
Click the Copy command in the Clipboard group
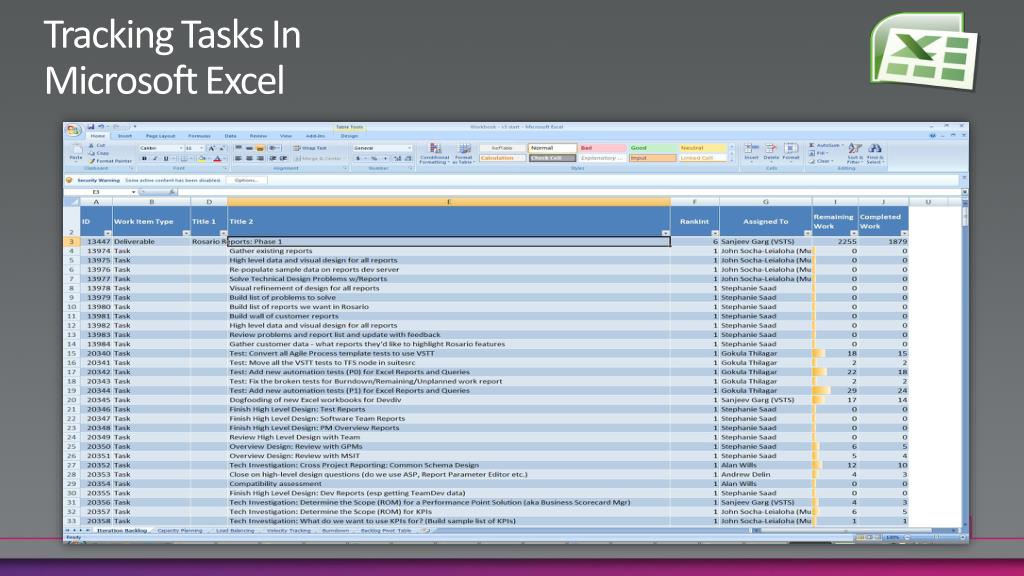(99, 153)
